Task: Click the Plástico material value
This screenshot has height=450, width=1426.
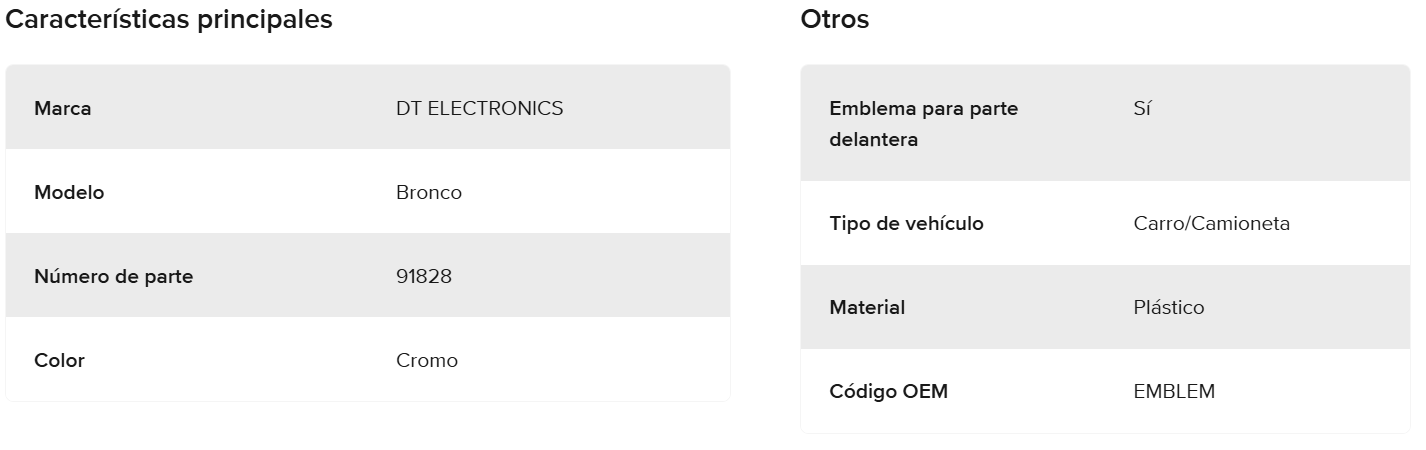Action: click(x=1168, y=307)
